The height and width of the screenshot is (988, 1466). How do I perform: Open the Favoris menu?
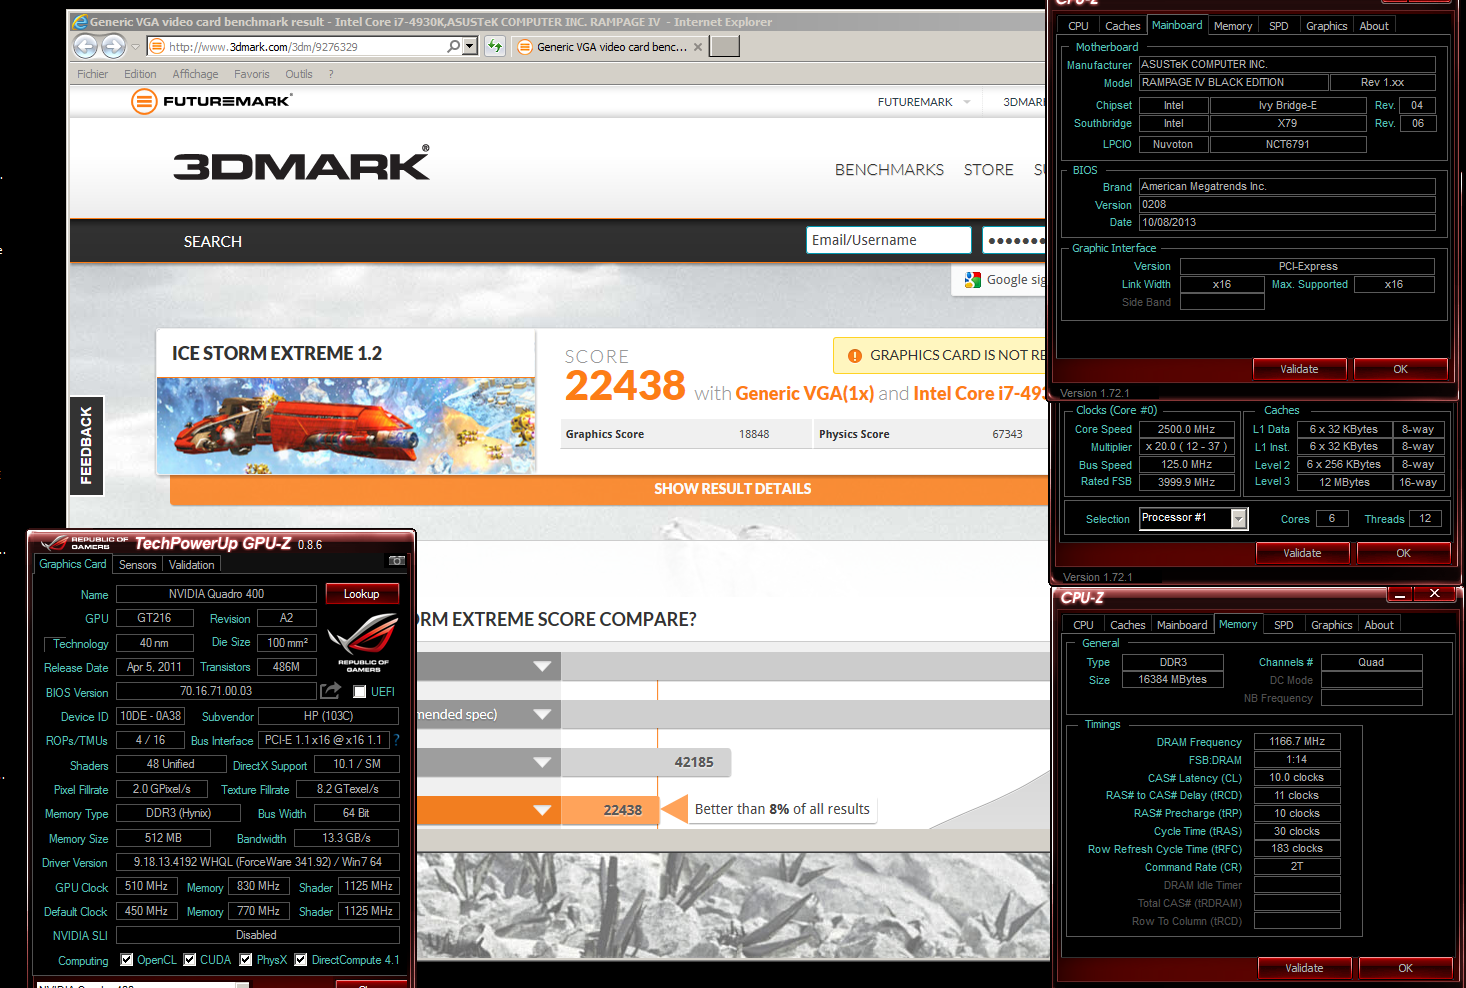tap(252, 74)
